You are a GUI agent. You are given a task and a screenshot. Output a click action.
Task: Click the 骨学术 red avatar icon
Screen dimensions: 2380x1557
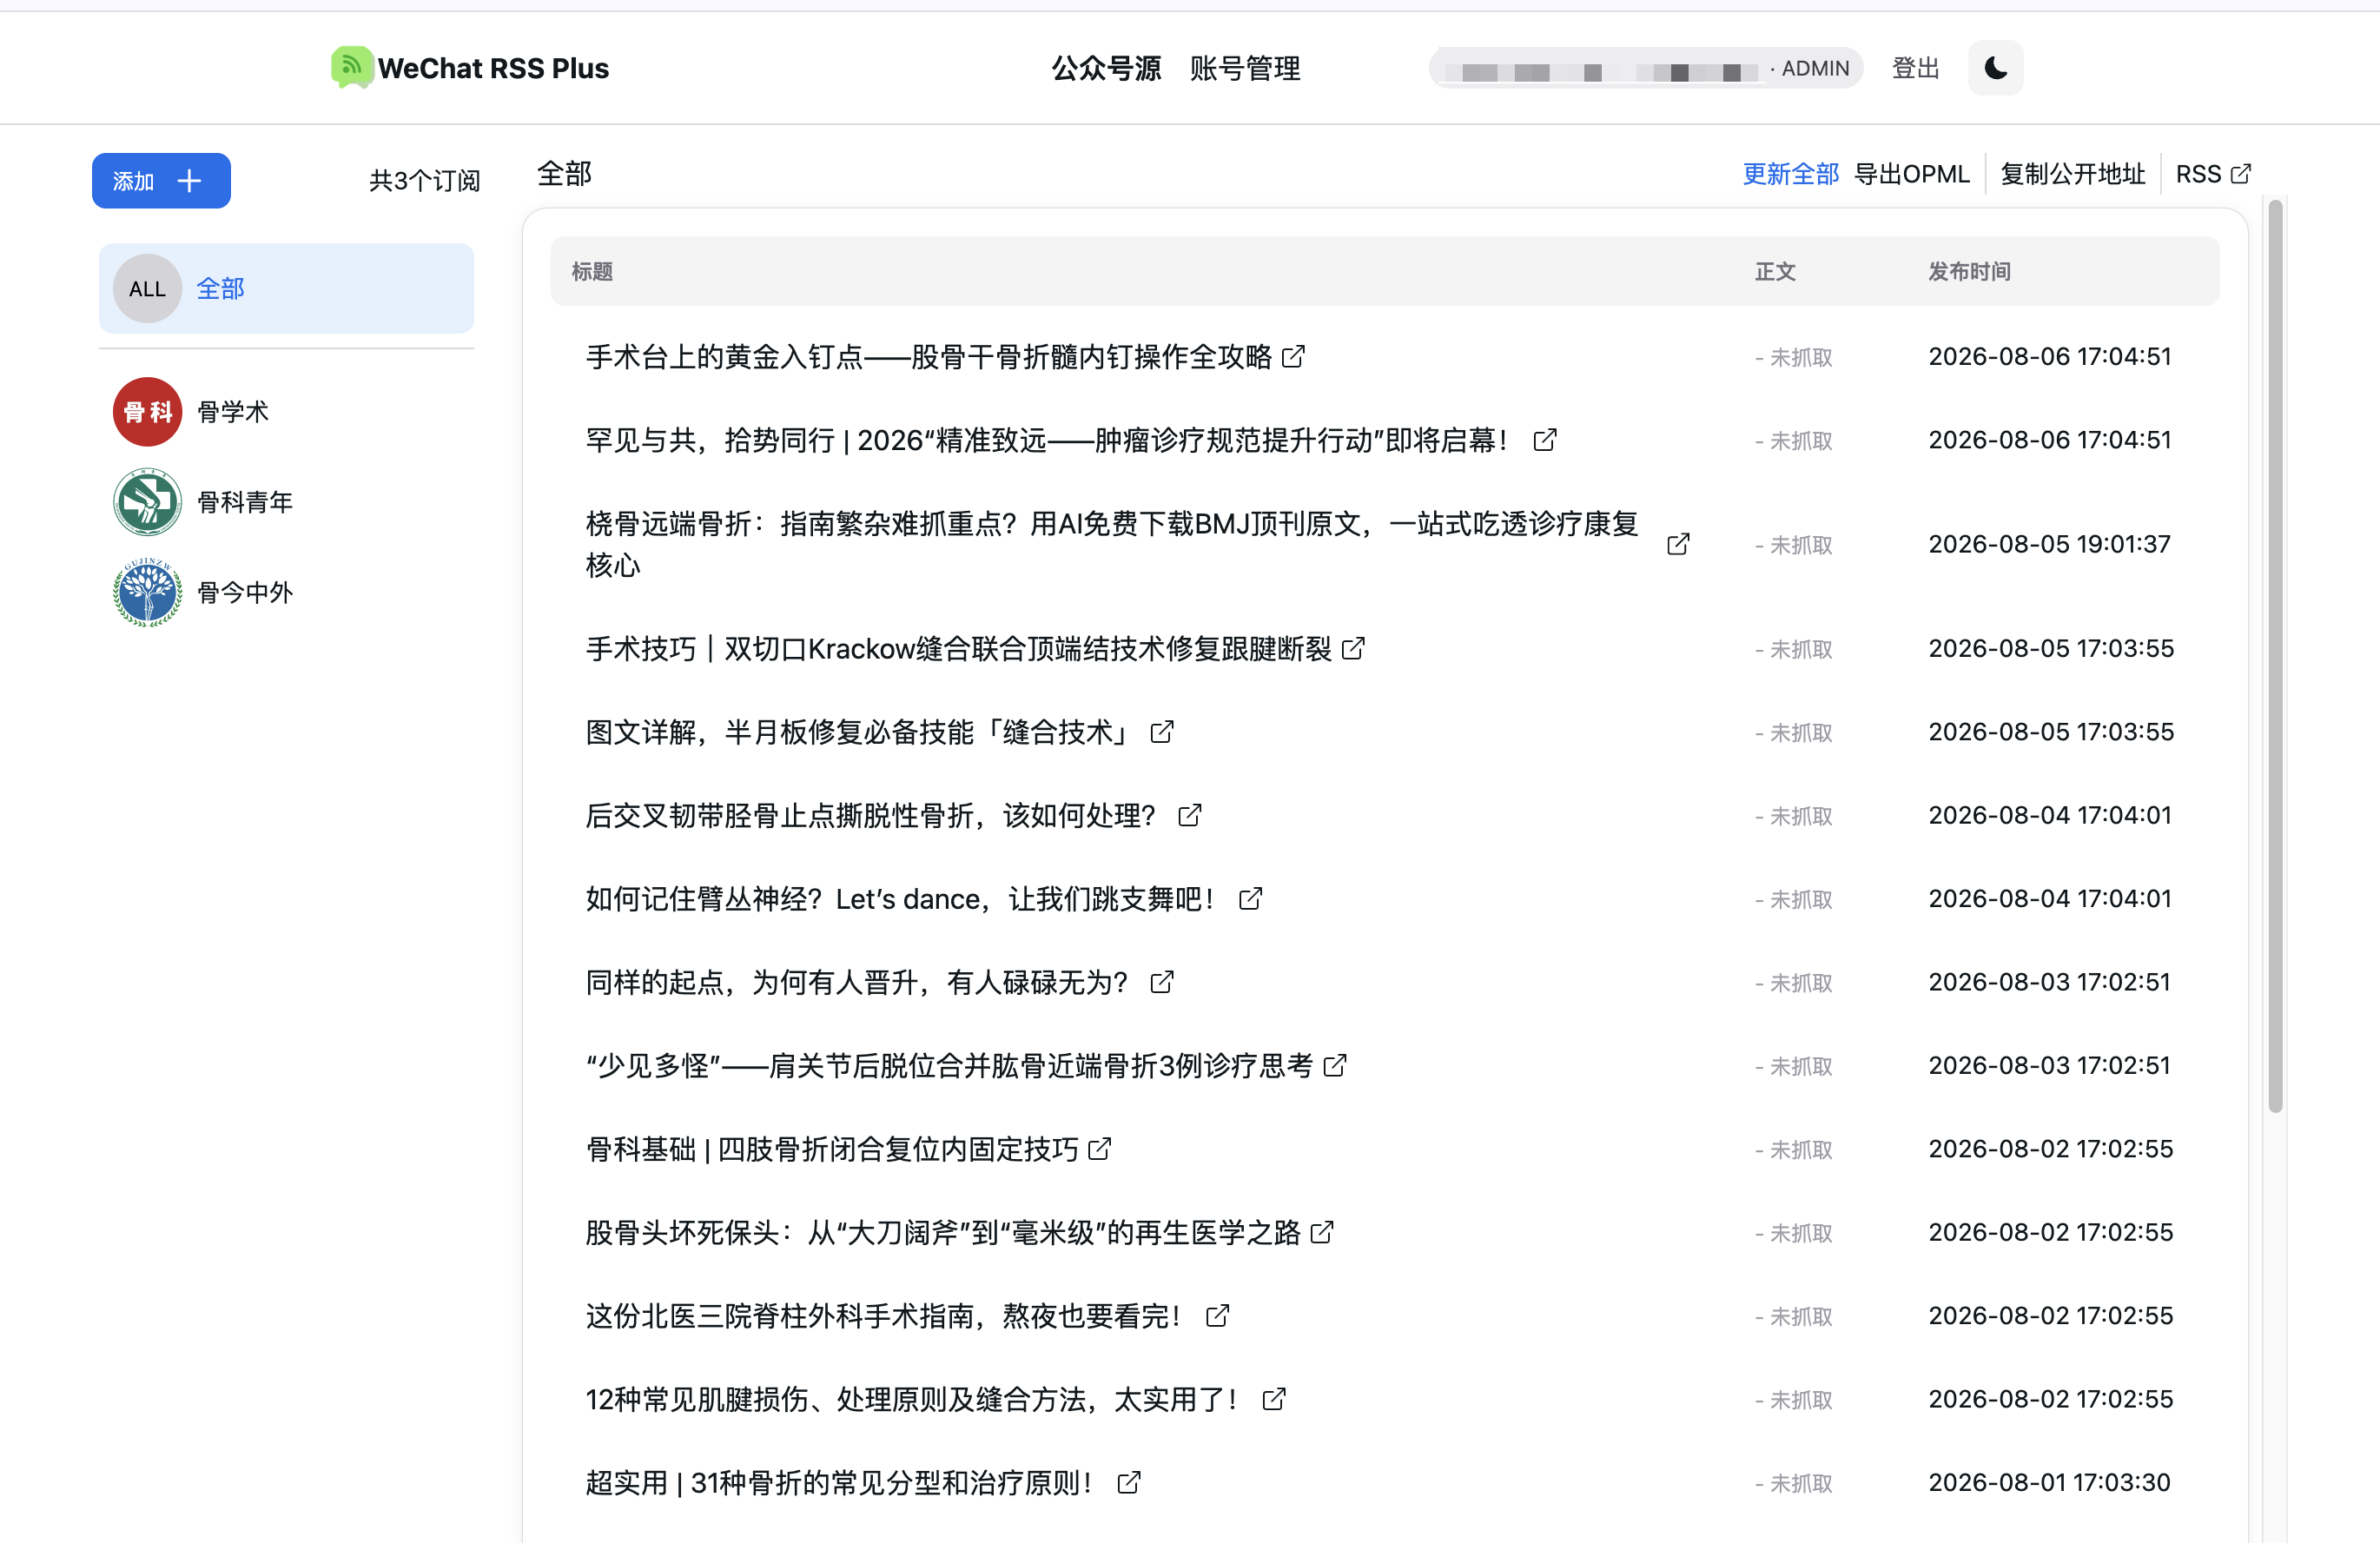147,412
